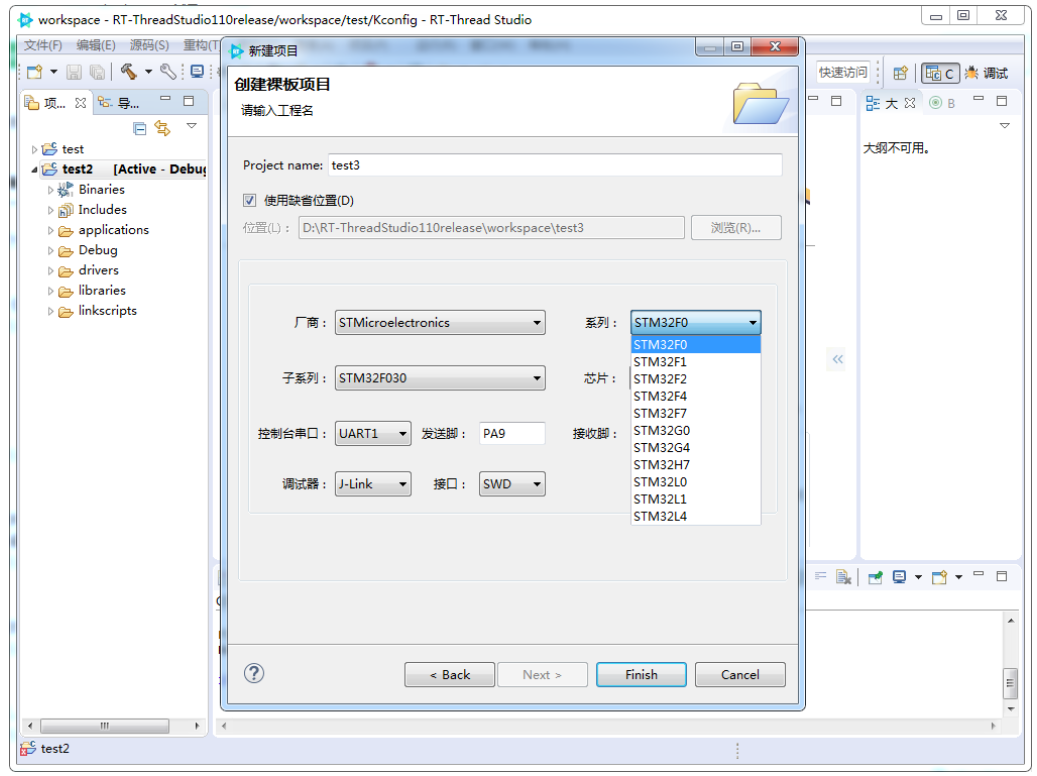This screenshot has width=1037, height=776.
Task: Select STM32F4 in series list
Action: (x=696, y=396)
